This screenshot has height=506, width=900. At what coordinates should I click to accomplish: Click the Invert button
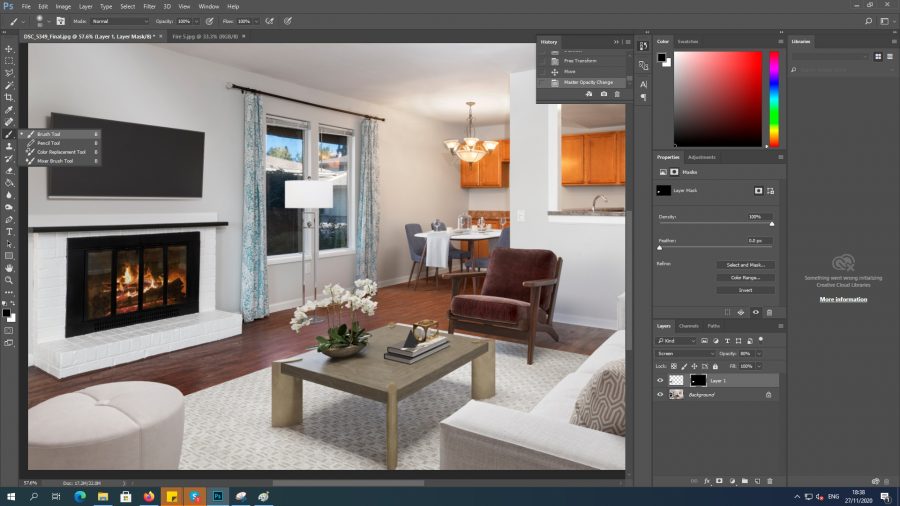pos(745,290)
